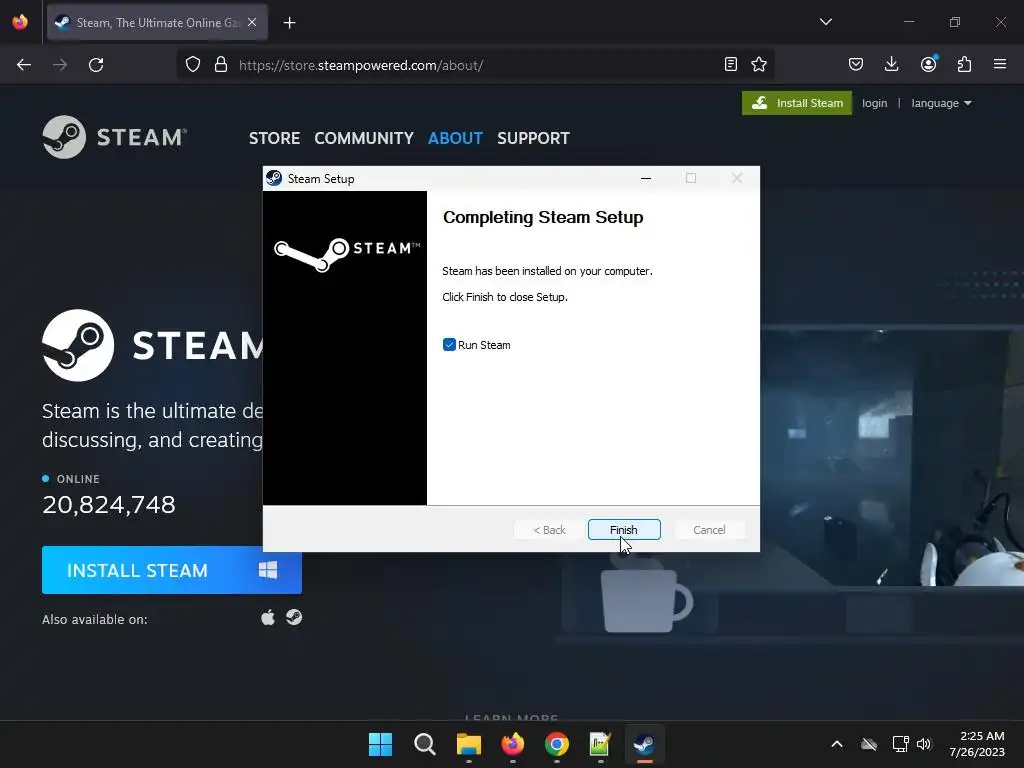Click the OneDrive cloud tray icon
Image resolution: width=1024 pixels, height=768 pixels.
point(869,744)
